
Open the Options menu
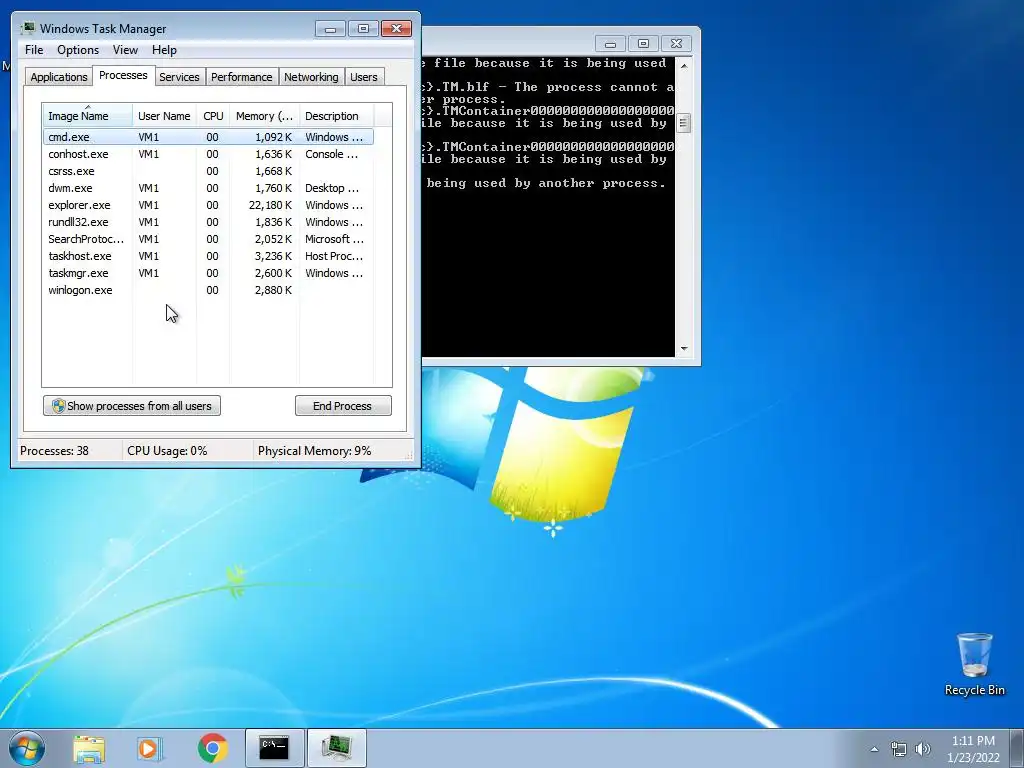78,50
